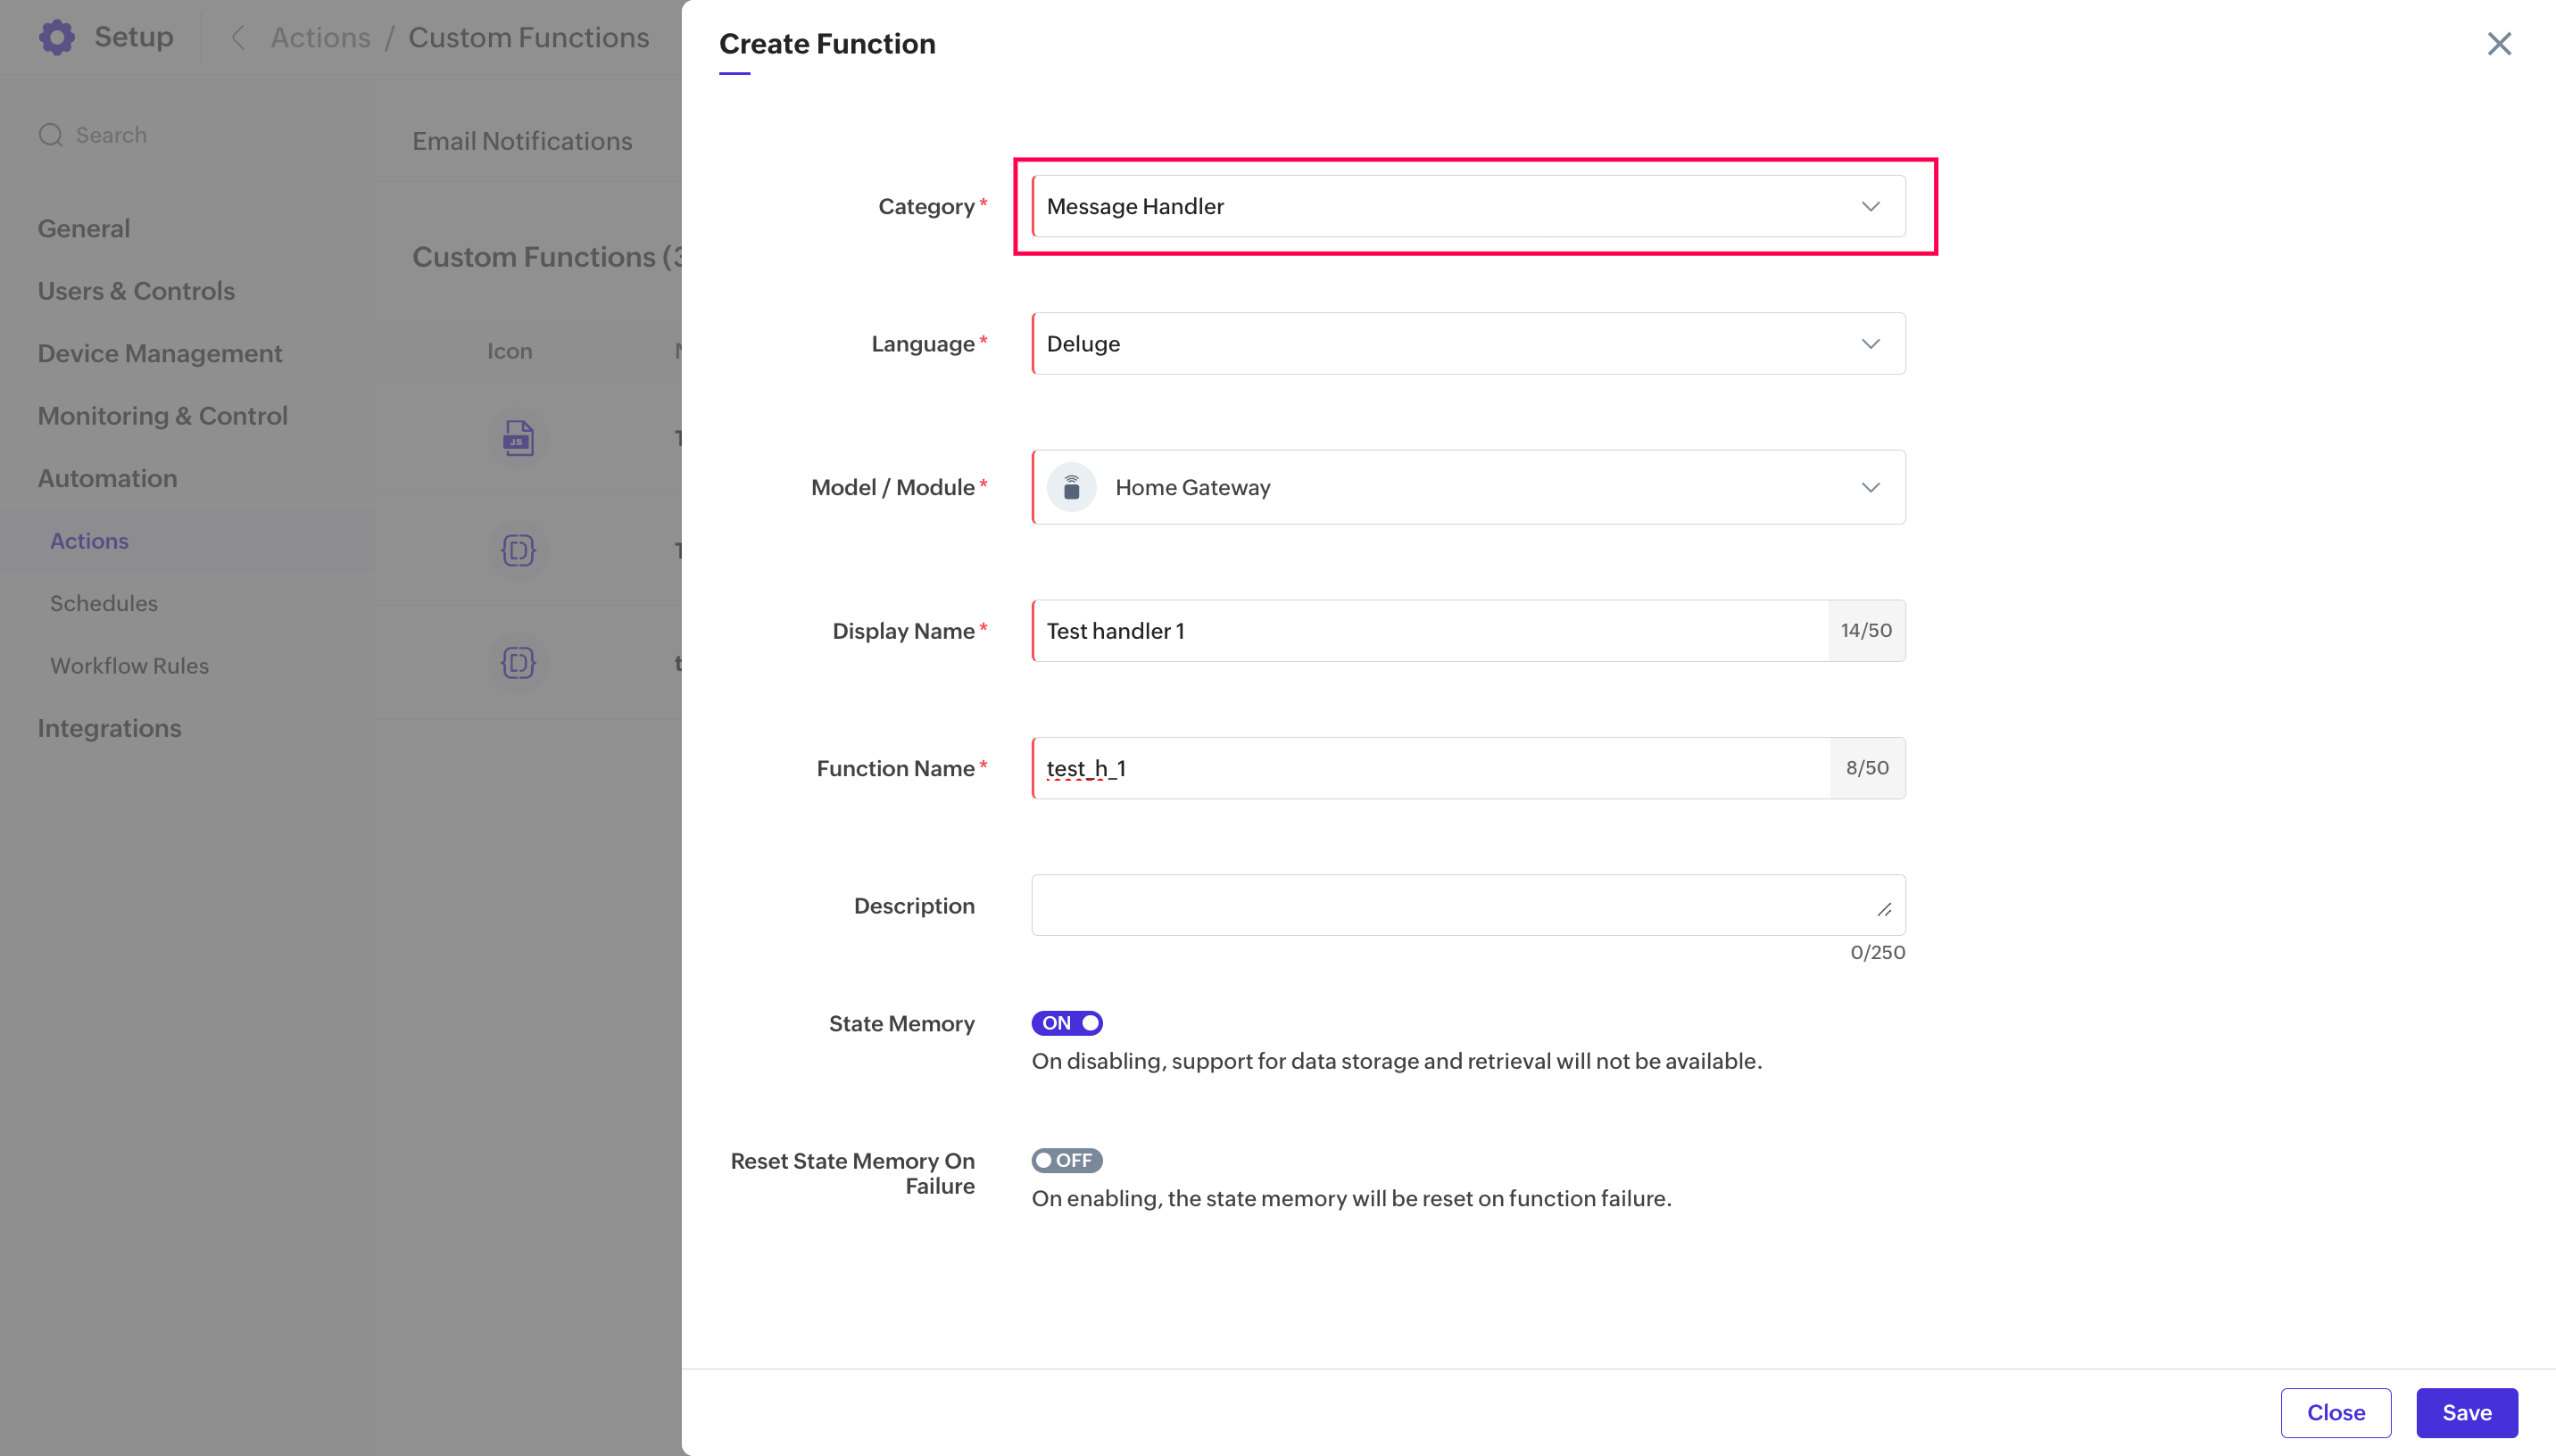Click the Setup gear icon

click(x=56, y=37)
